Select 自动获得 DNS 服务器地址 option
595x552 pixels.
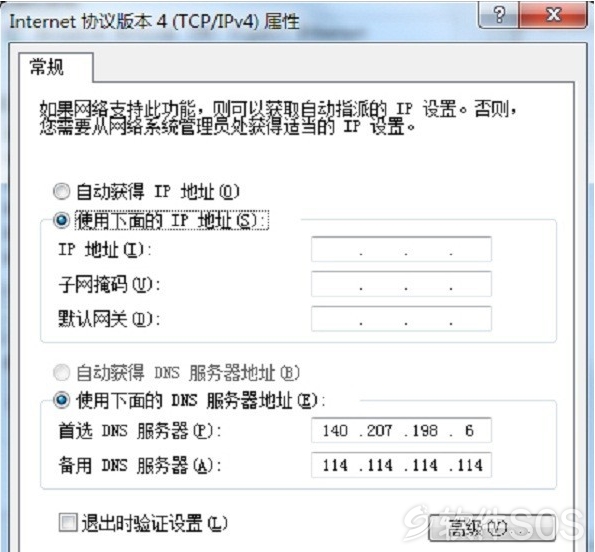point(61,373)
